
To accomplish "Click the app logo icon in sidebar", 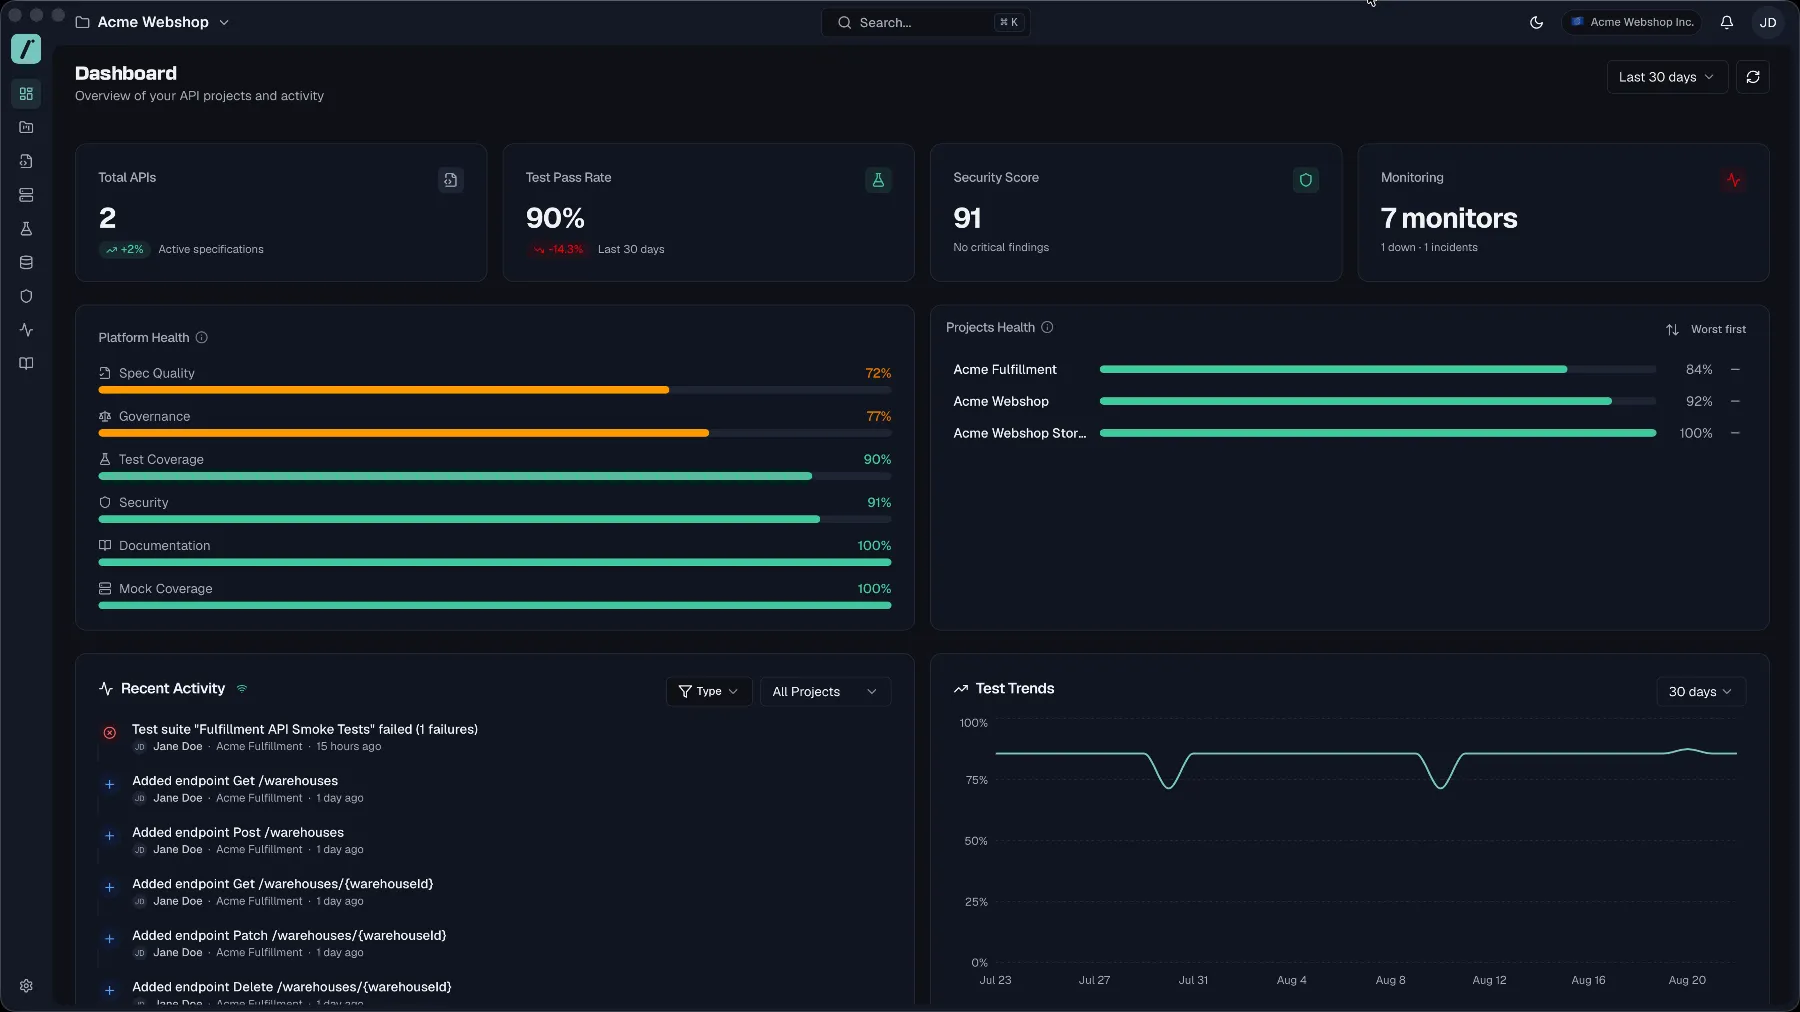I will (x=26, y=48).
